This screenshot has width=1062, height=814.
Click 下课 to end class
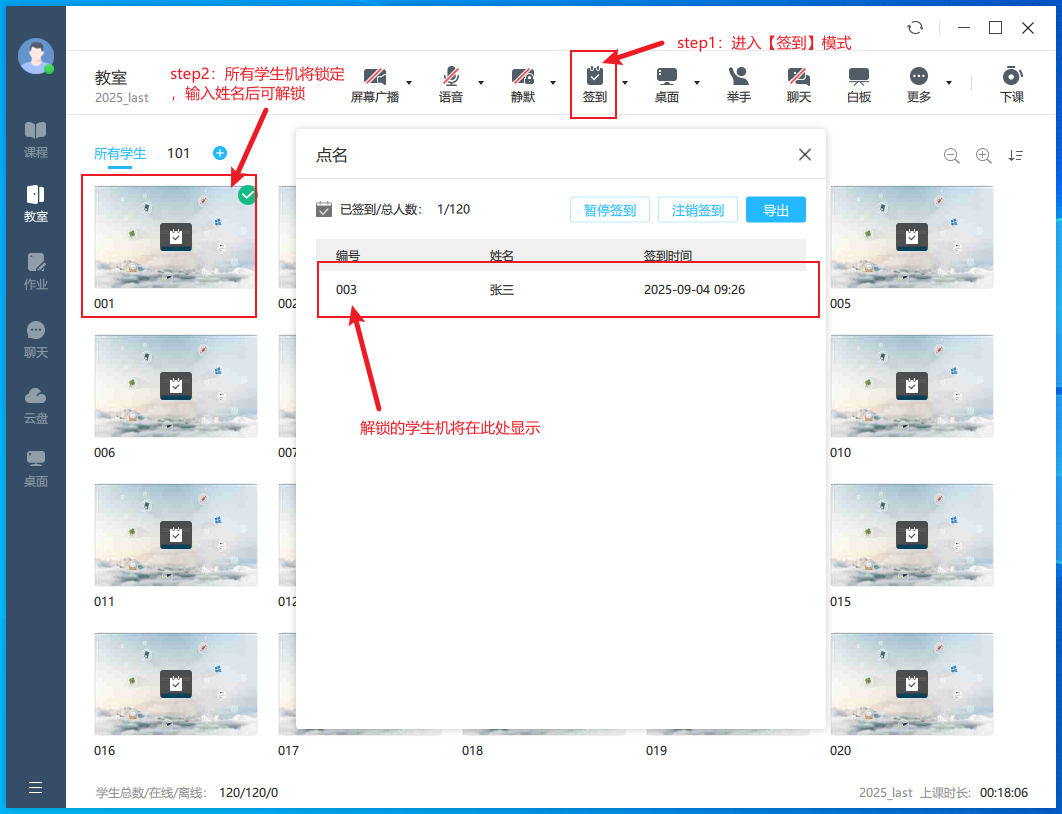point(1011,83)
